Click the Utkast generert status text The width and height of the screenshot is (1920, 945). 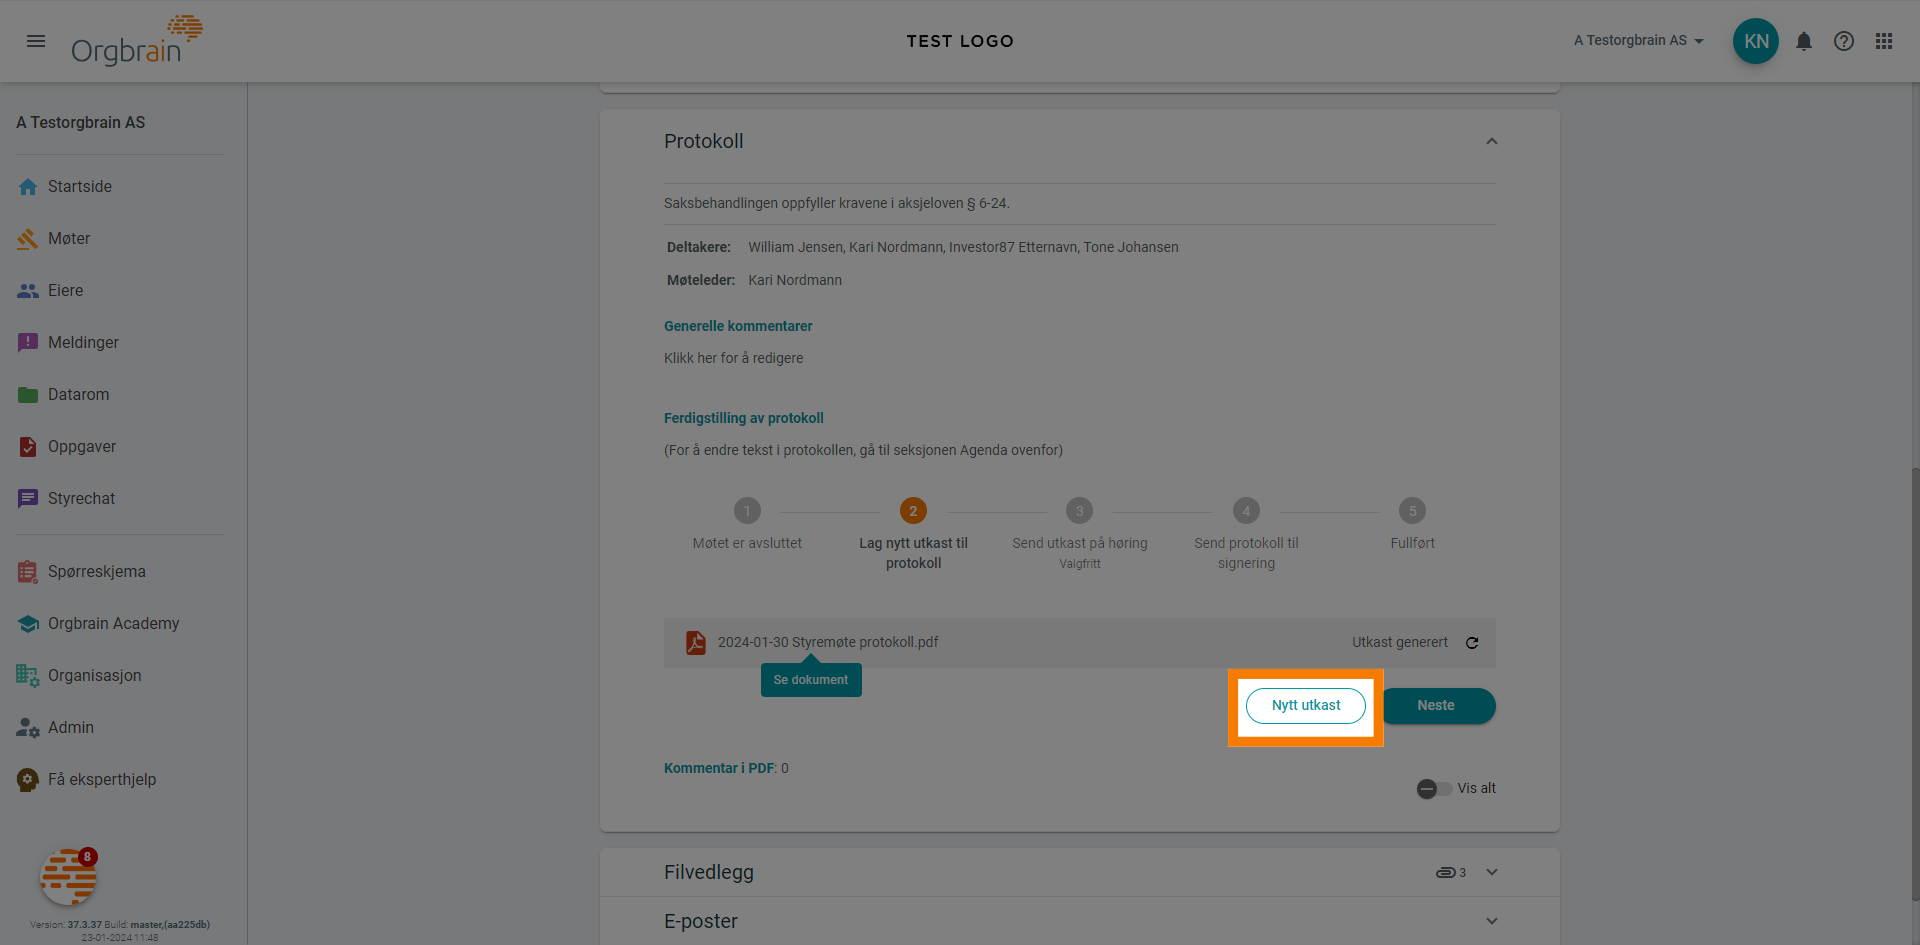click(1400, 643)
